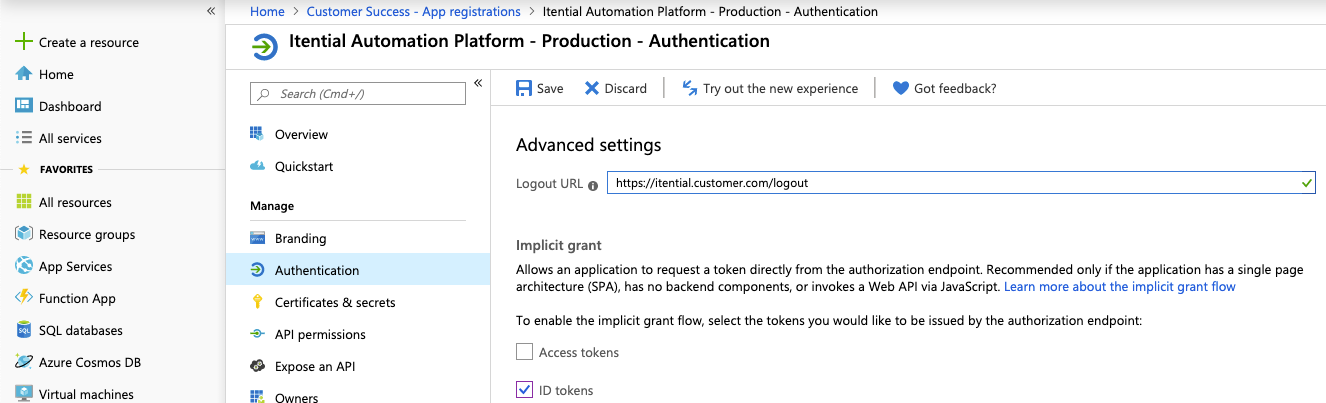Uncheck the ID tokens checkbox

[524, 390]
